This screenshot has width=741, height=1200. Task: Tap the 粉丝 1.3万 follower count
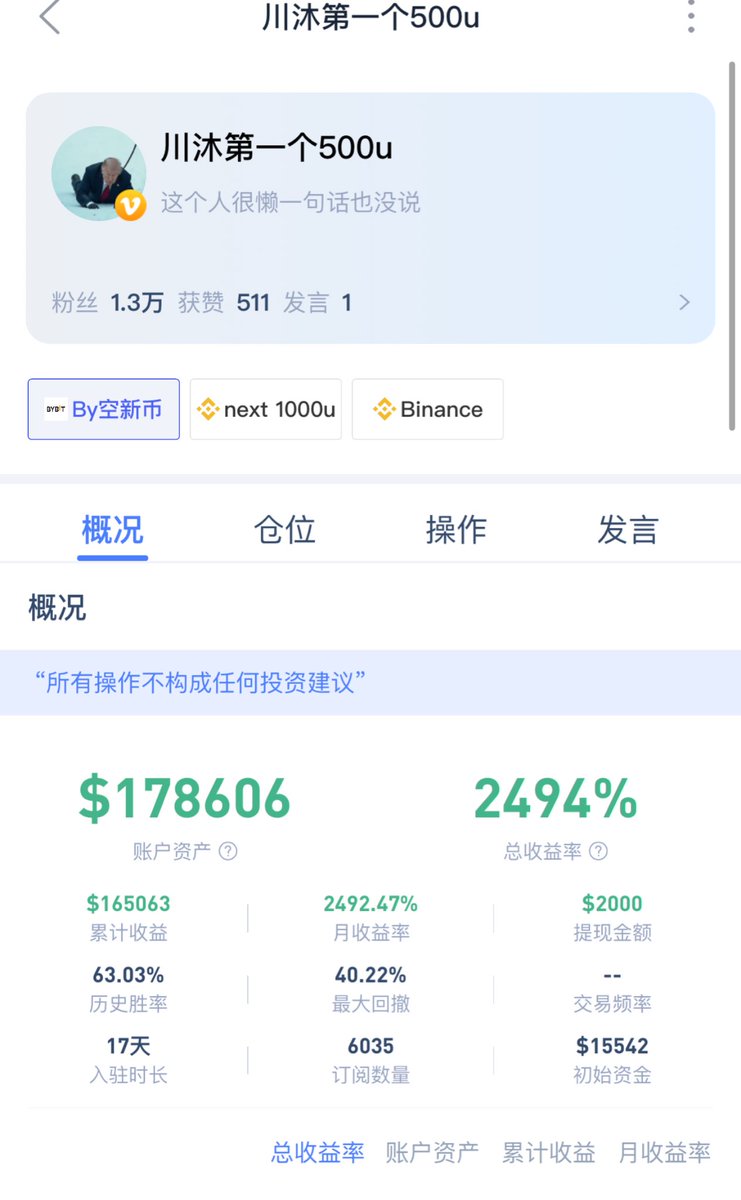pyautogui.click(x=108, y=303)
